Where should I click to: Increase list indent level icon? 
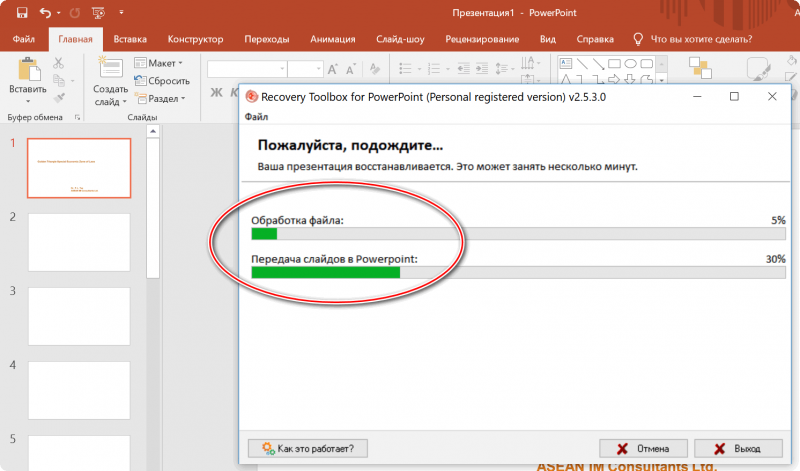(482, 68)
